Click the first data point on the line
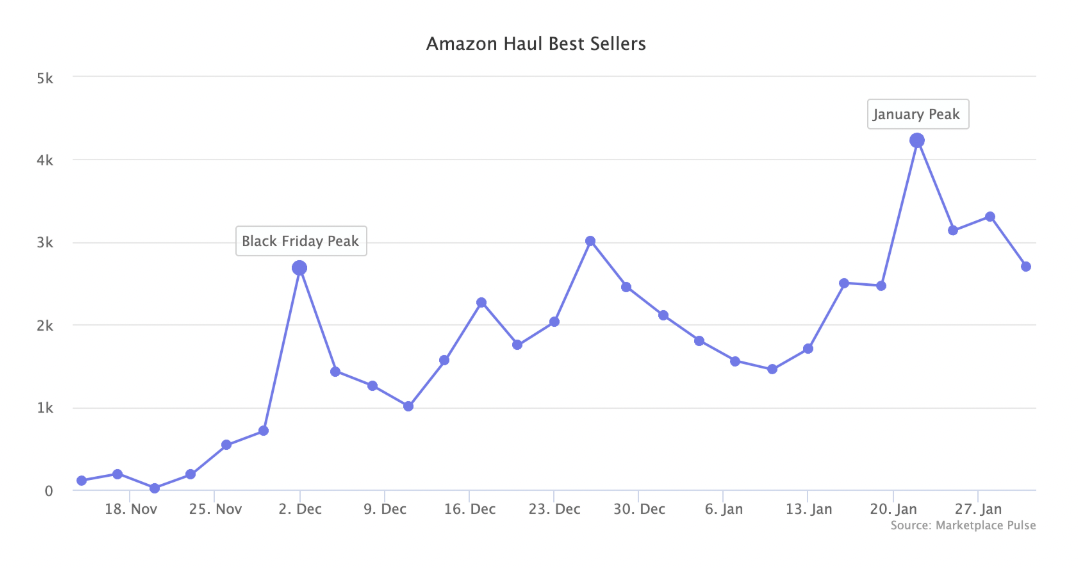Viewport: 1078px width, 568px height. point(81,481)
